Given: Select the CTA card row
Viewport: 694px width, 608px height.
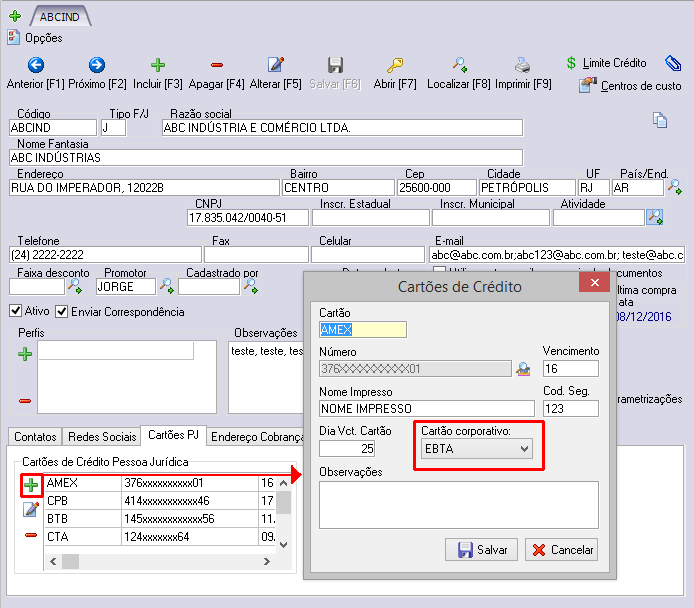Looking at the screenshot, I should [160, 536].
